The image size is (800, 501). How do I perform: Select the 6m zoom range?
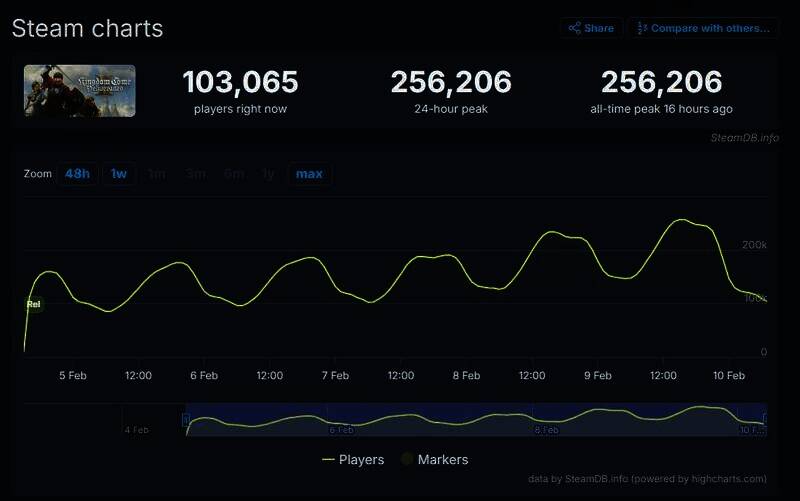pos(234,174)
